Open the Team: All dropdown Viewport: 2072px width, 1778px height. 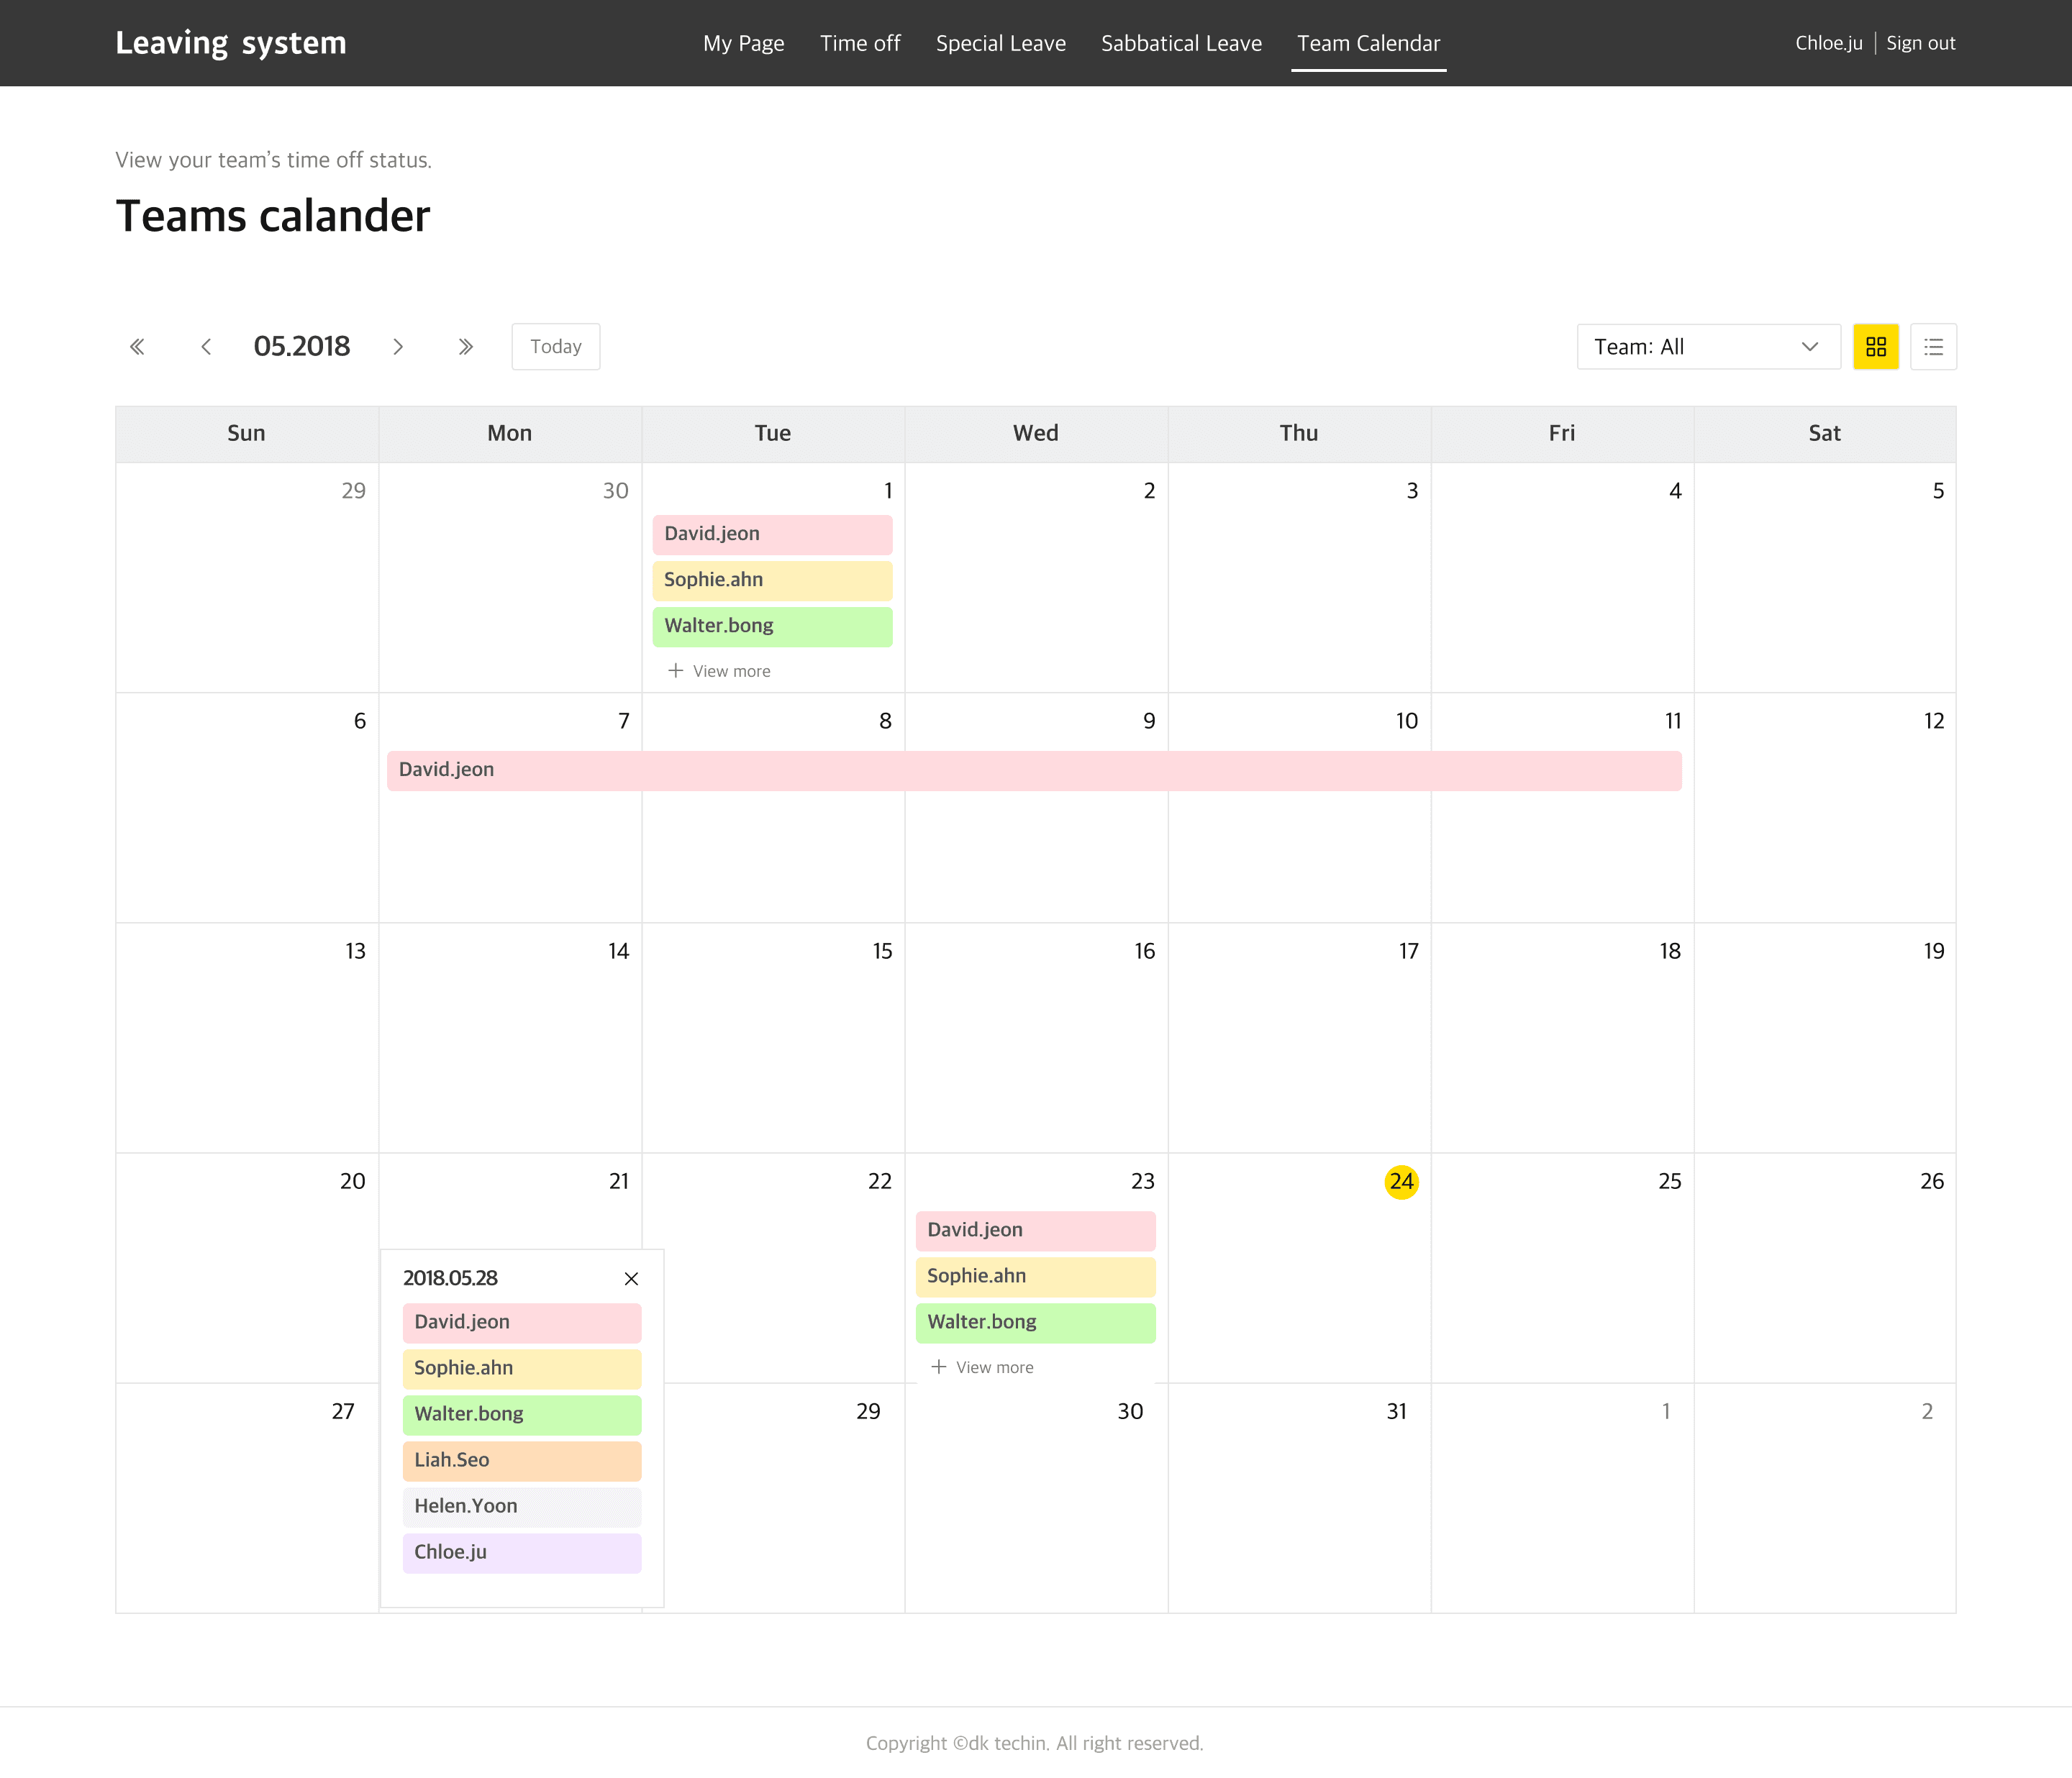(x=1707, y=347)
